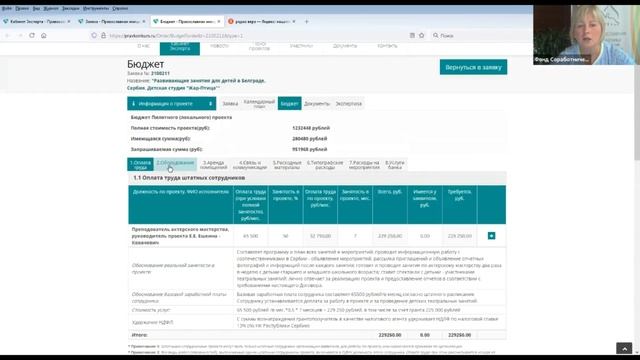Open Кабинет Эксперта in site navigation
Image resolution: width=640 pixels, height=360 pixels.
pyautogui.click(x=180, y=48)
